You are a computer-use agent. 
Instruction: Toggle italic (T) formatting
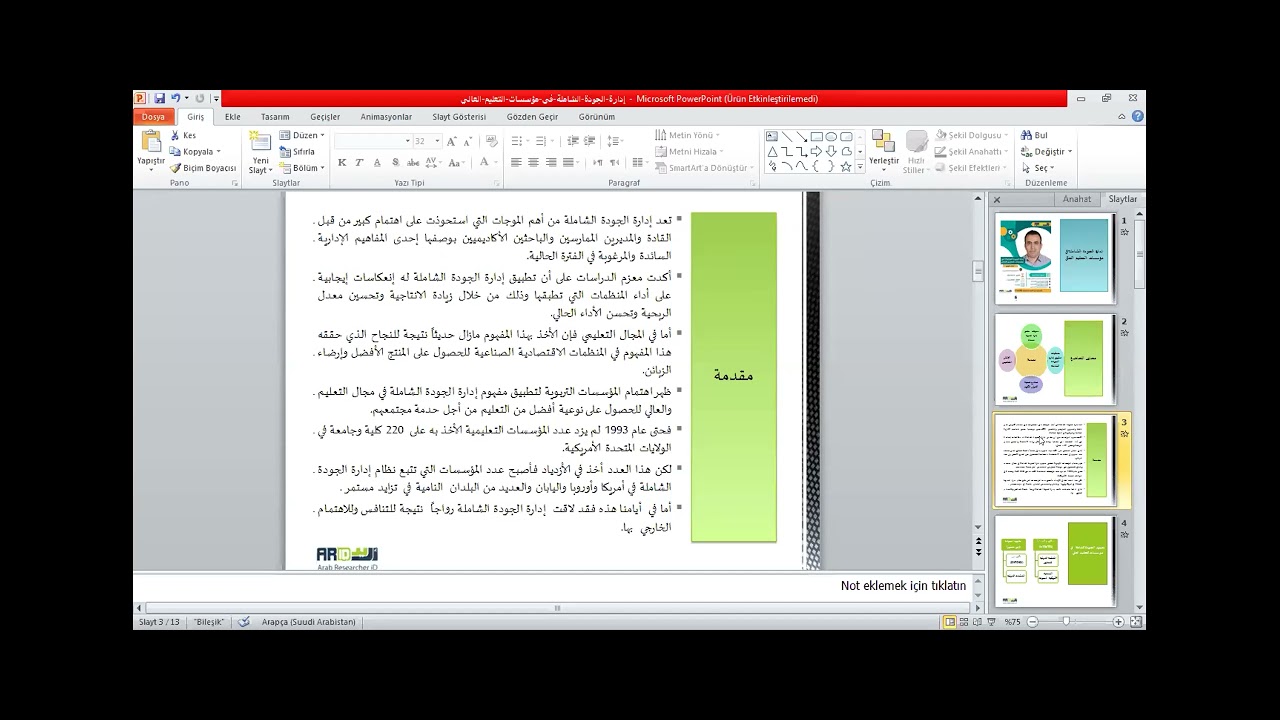pyautogui.click(x=359, y=162)
